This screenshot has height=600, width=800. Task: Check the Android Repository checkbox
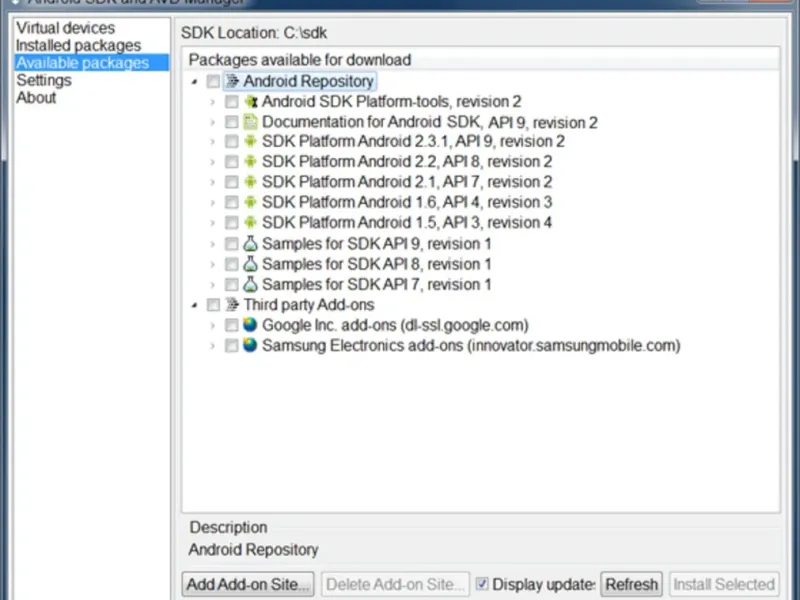(213, 81)
